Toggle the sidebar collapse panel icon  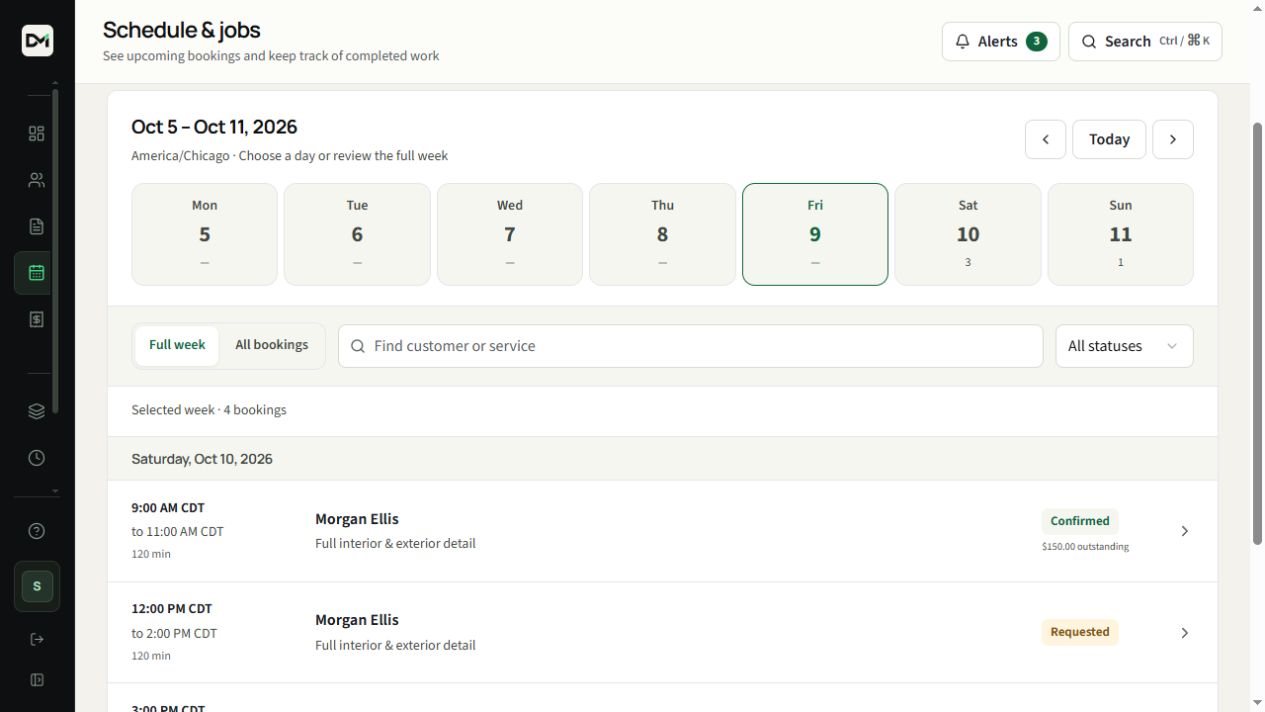tap(37, 680)
